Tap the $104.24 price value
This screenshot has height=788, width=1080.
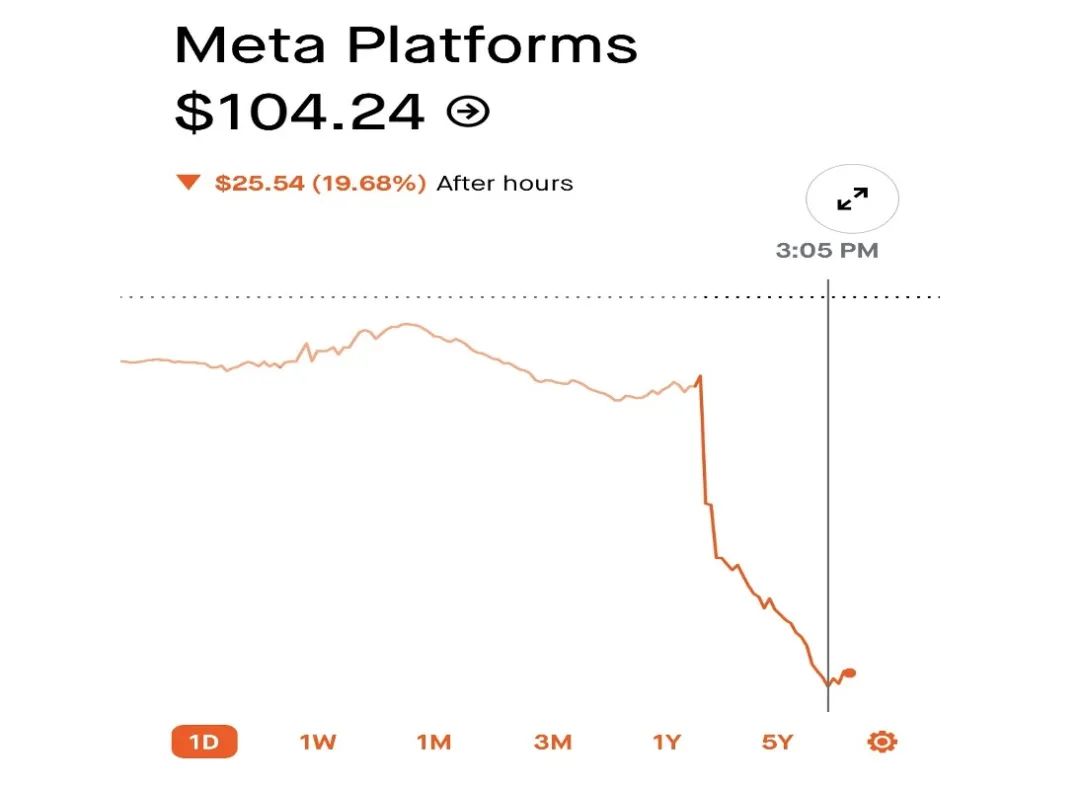point(300,113)
